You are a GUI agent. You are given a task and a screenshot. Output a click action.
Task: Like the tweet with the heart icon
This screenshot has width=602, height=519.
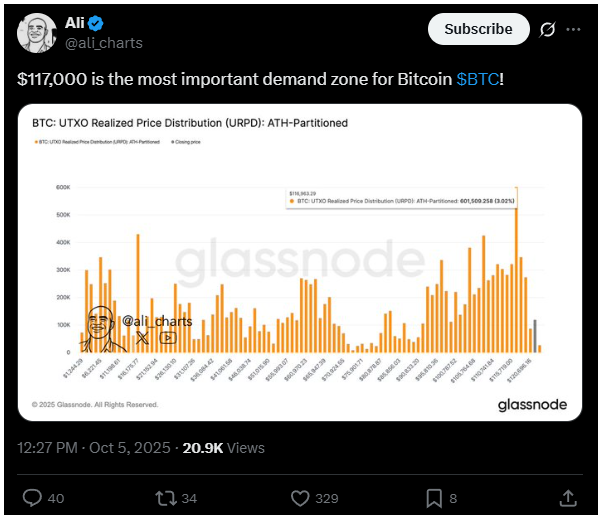point(300,497)
